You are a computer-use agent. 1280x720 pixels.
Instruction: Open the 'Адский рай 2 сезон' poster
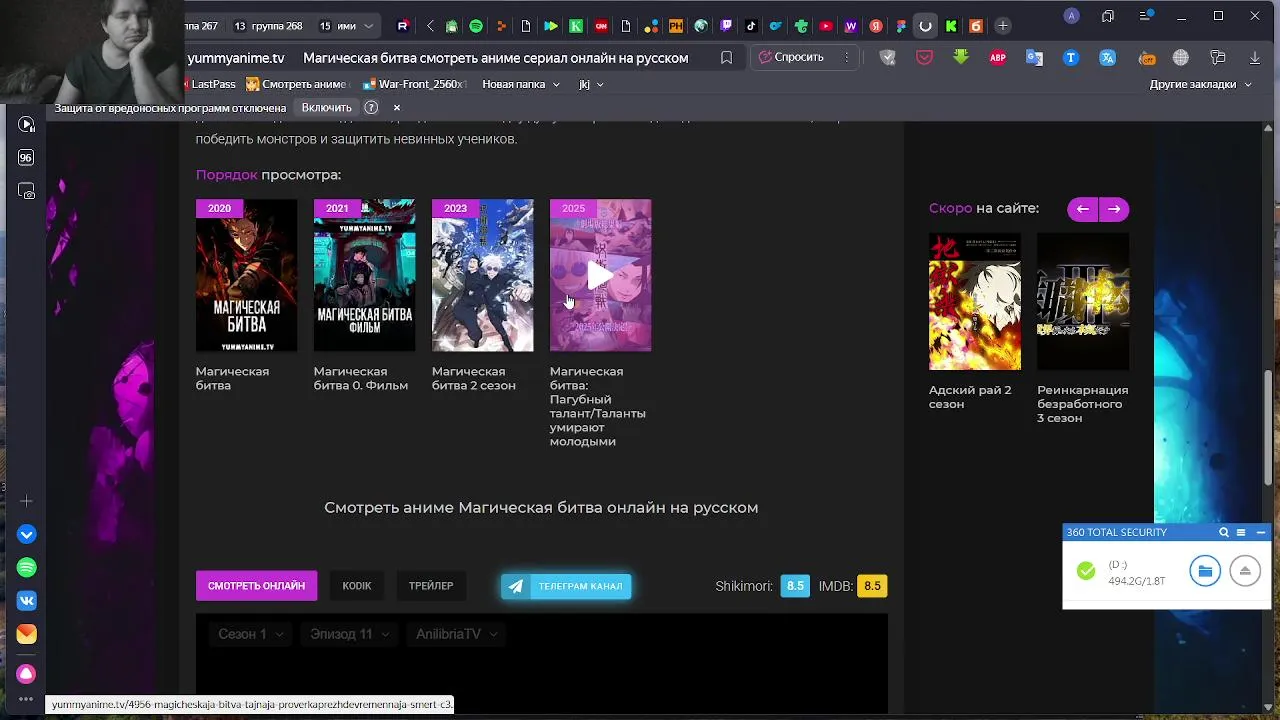[x=975, y=302]
